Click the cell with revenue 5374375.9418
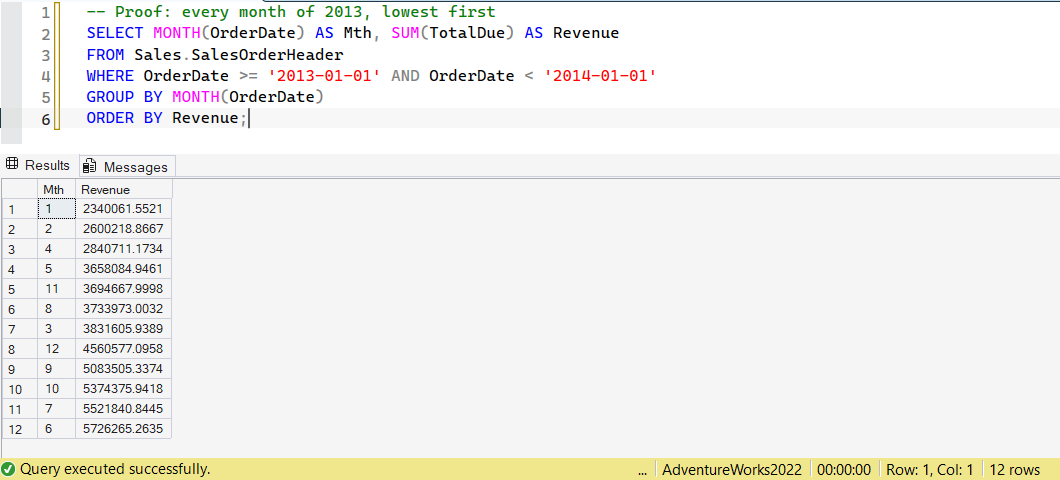 pyautogui.click(x=123, y=389)
